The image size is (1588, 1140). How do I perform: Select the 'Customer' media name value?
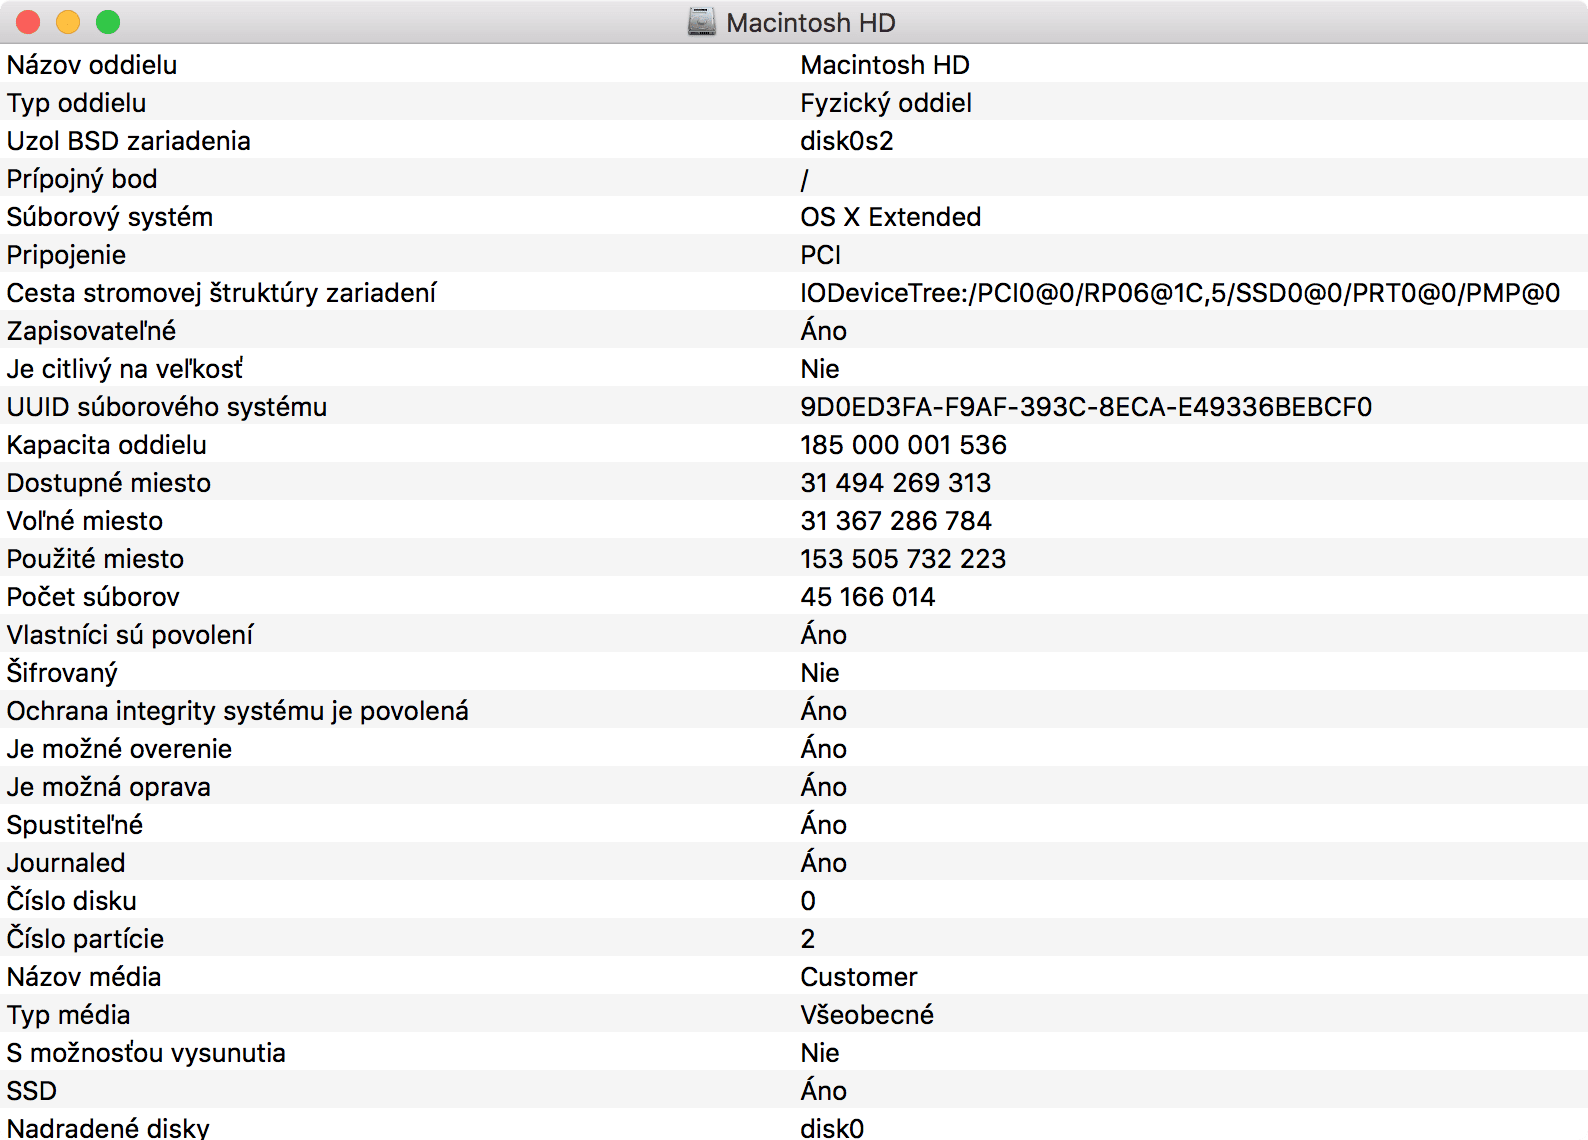pyautogui.click(x=858, y=977)
